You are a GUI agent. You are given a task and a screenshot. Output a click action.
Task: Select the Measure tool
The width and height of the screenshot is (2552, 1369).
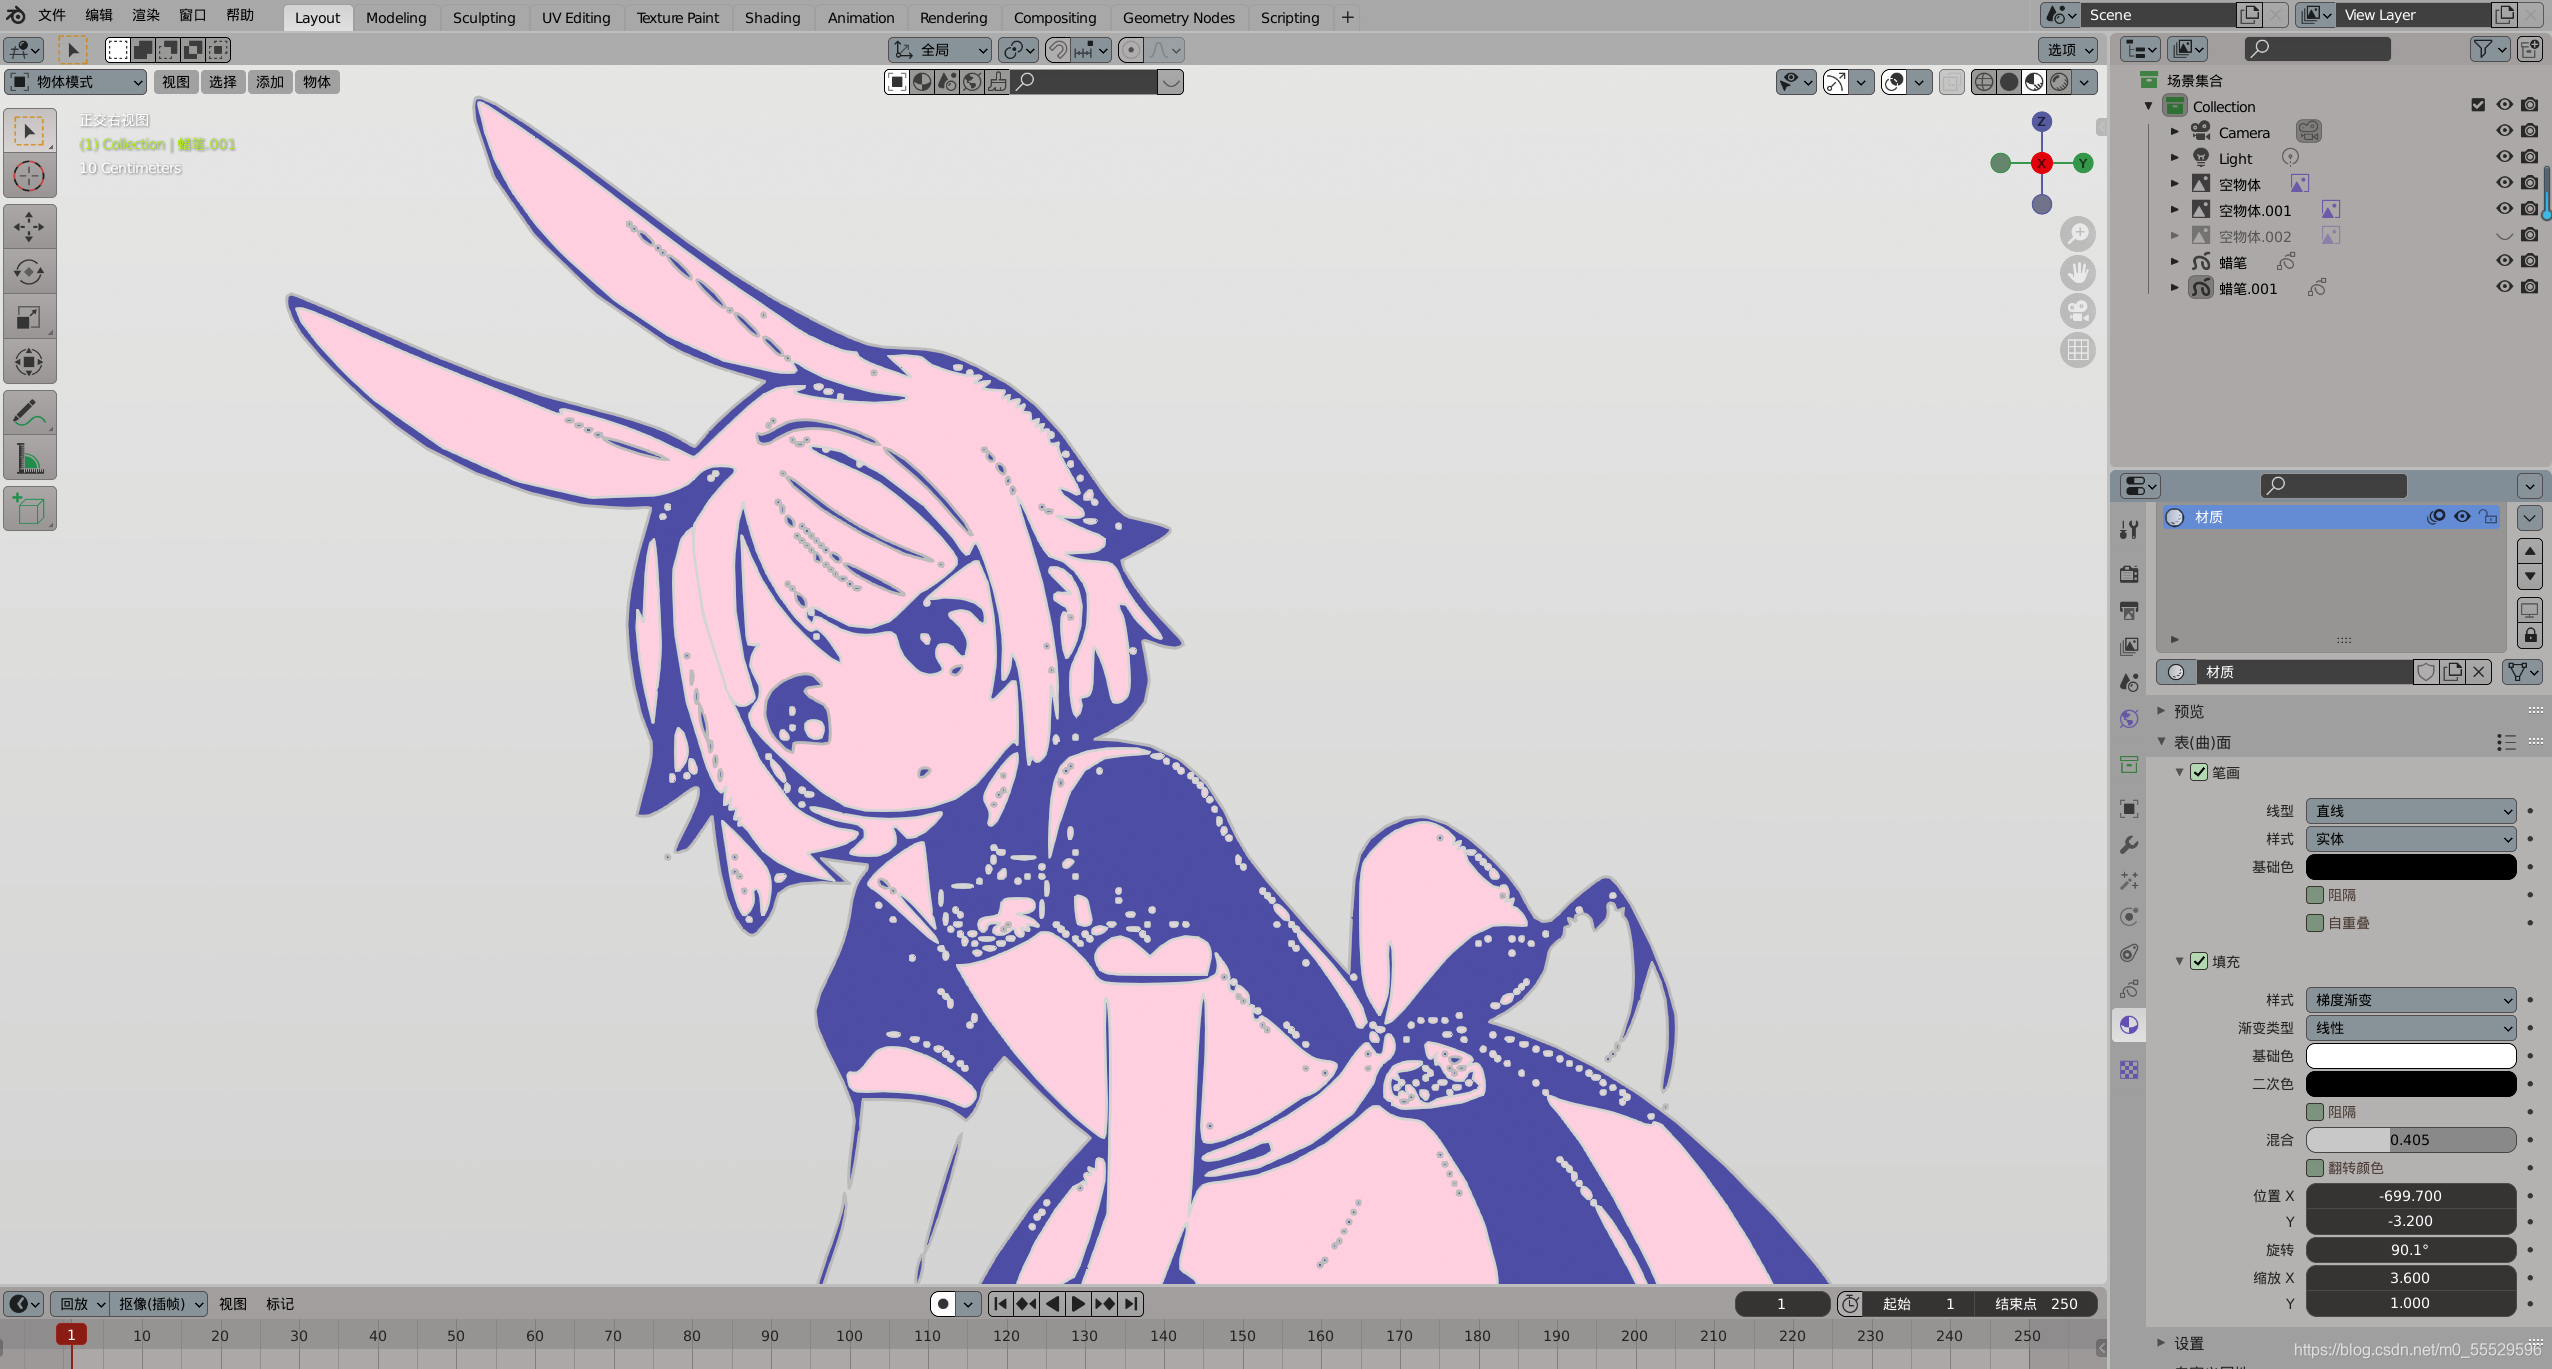pyautogui.click(x=29, y=459)
